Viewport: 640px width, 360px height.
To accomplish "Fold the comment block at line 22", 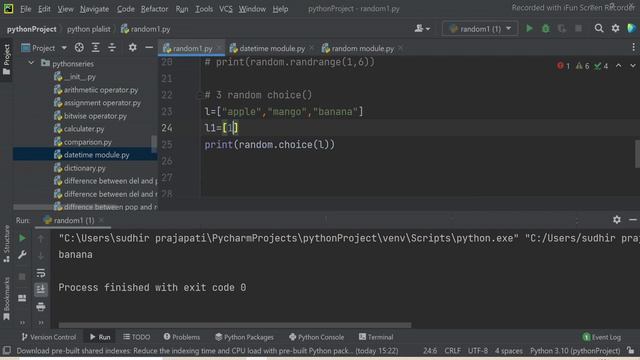I will pos(199,95).
